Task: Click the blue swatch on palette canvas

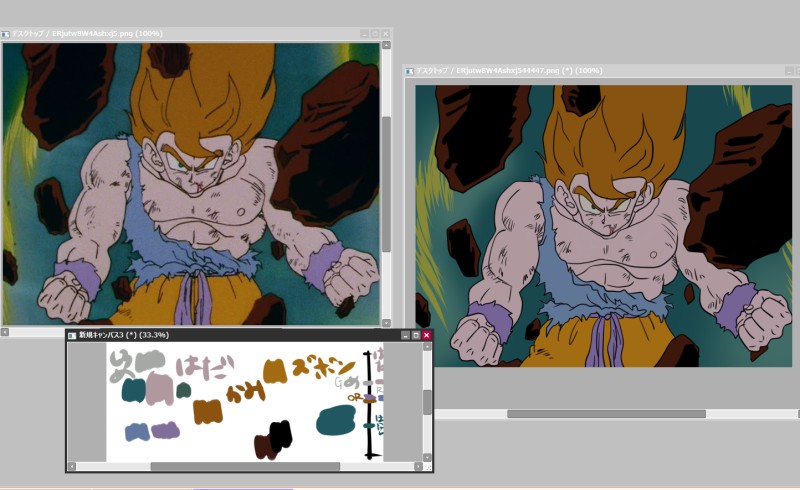Action: click(137, 432)
